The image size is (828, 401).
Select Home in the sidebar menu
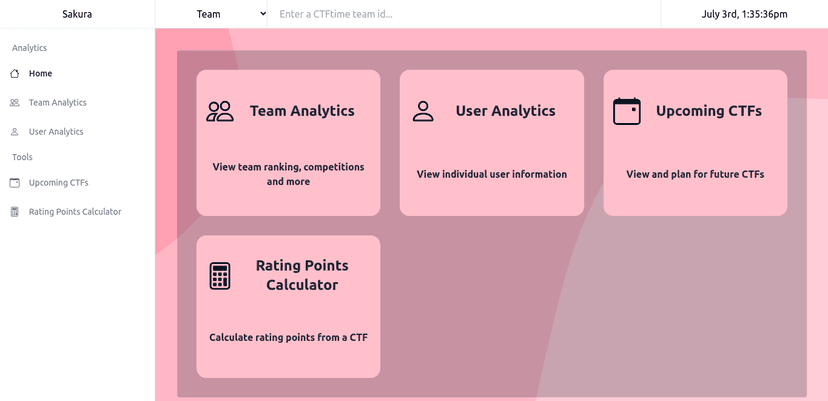(x=40, y=73)
